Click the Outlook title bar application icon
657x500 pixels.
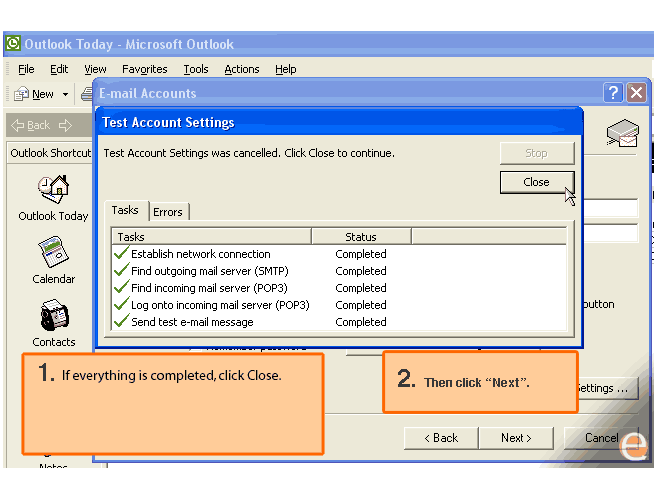[x=13, y=43]
